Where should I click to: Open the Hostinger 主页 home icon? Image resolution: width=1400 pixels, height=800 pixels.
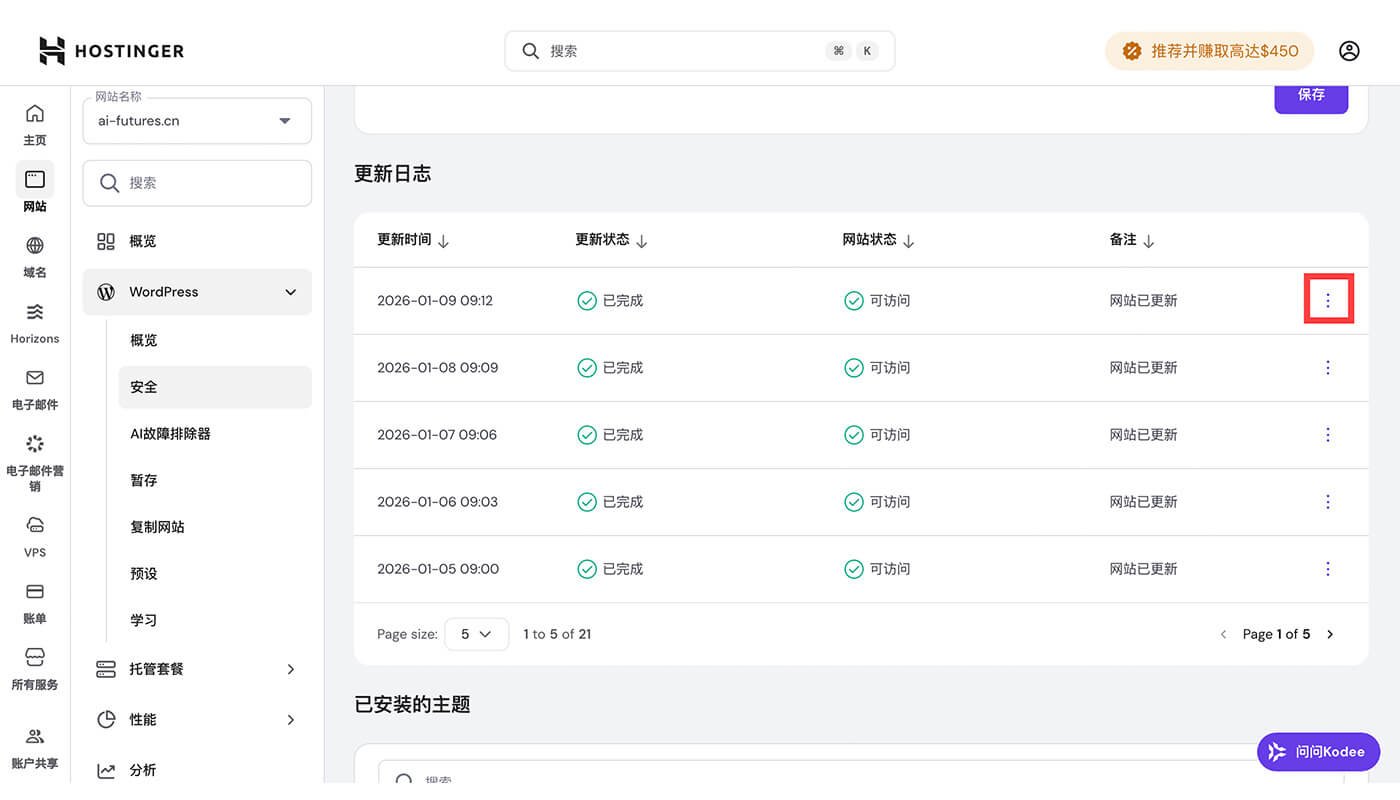pos(35,122)
